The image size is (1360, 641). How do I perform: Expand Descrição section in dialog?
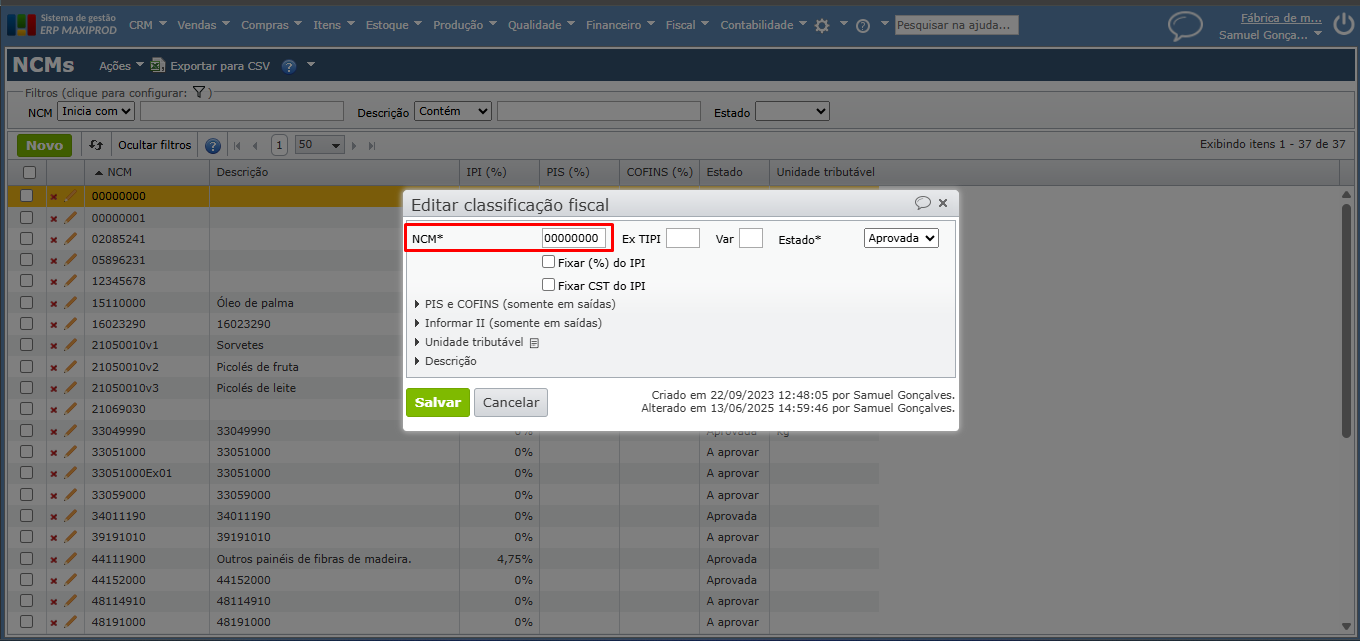445,361
